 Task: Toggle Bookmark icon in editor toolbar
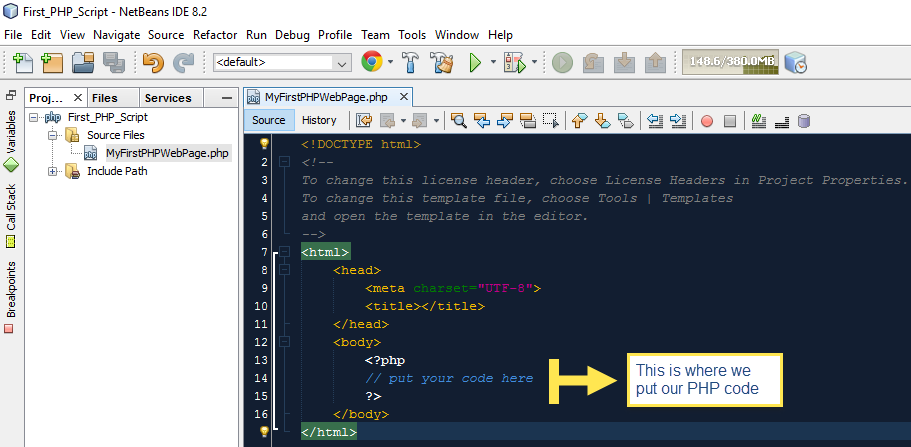[x=626, y=121]
